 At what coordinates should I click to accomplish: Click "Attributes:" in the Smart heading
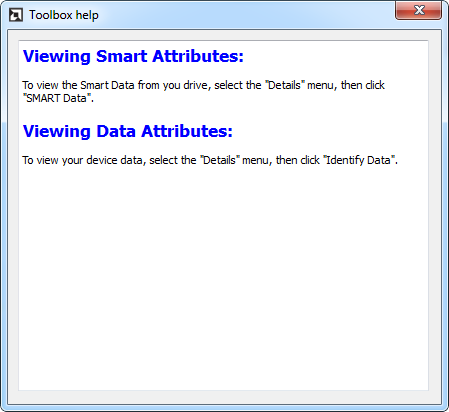click(x=198, y=56)
